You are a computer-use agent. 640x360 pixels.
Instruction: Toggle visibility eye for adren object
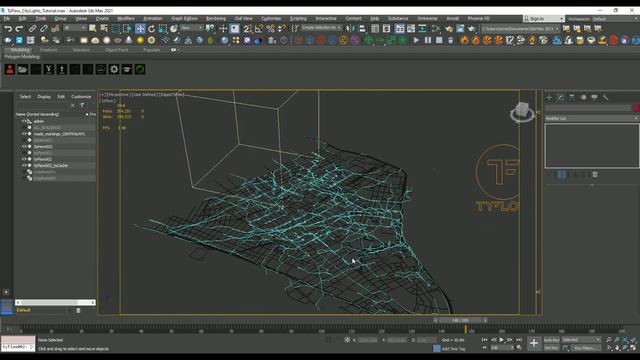[x=24, y=121]
